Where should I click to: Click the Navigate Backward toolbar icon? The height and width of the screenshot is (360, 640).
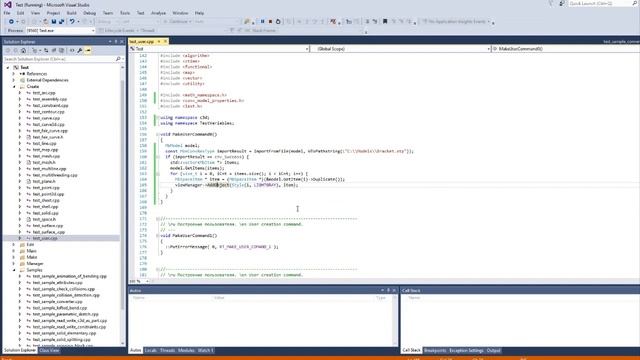pos(11,22)
